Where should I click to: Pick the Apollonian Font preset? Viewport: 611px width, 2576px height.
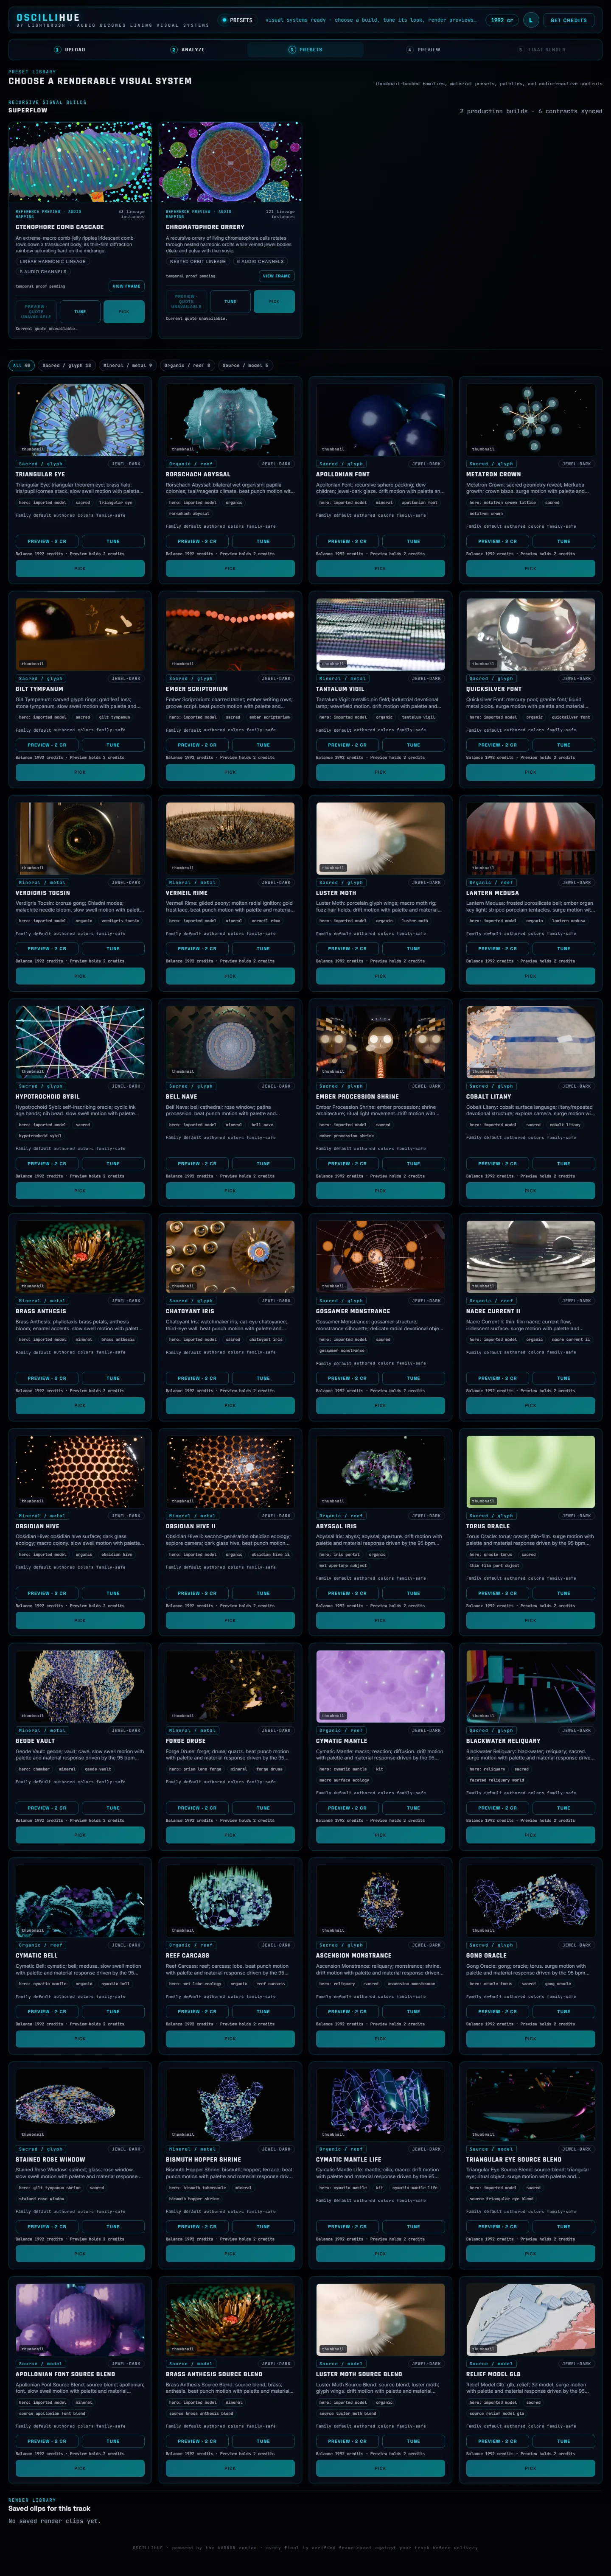[x=380, y=568]
